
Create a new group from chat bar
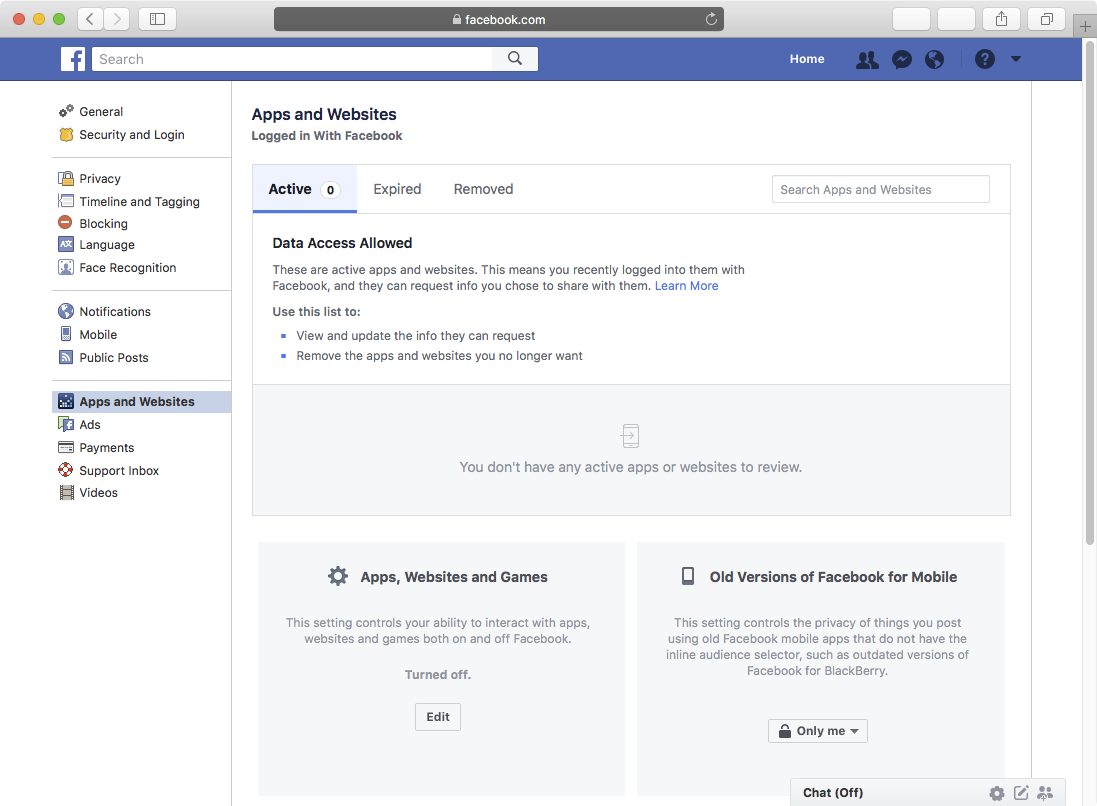click(1045, 793)
